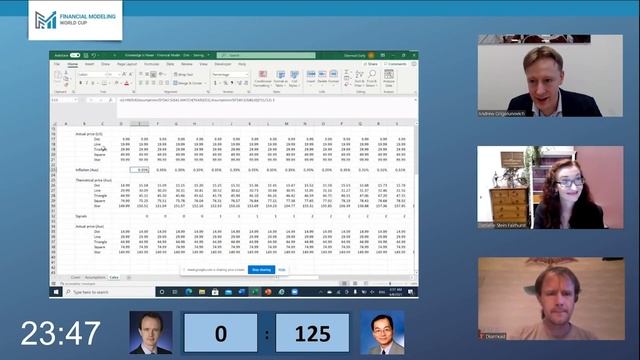Toggle the AutoSave switch in title bar
This screenshot has height=360, width=640.
coord(75,55)
